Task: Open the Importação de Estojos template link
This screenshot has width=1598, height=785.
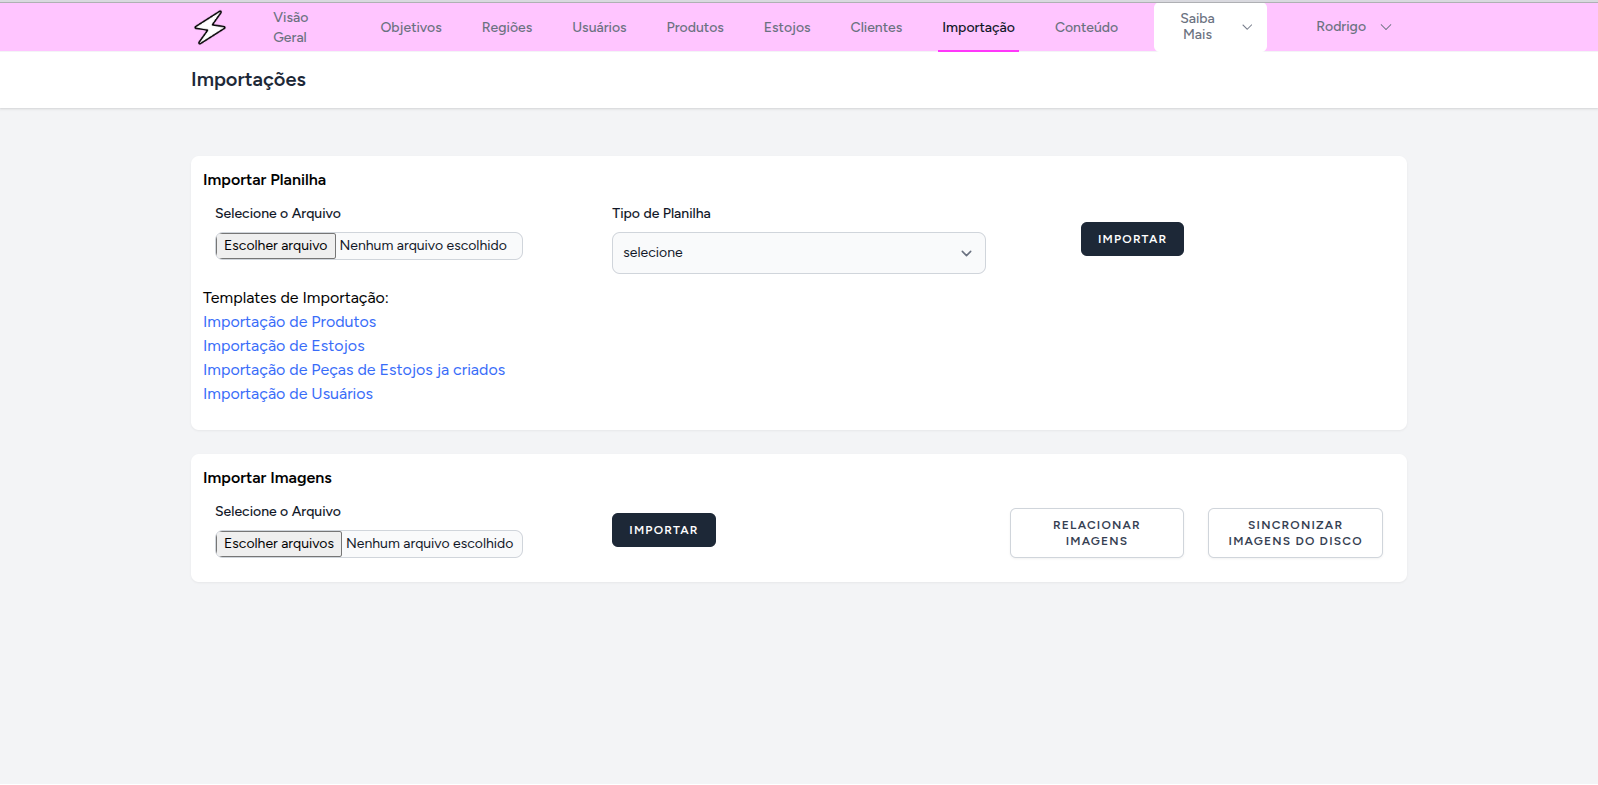Action: point(284,346)
